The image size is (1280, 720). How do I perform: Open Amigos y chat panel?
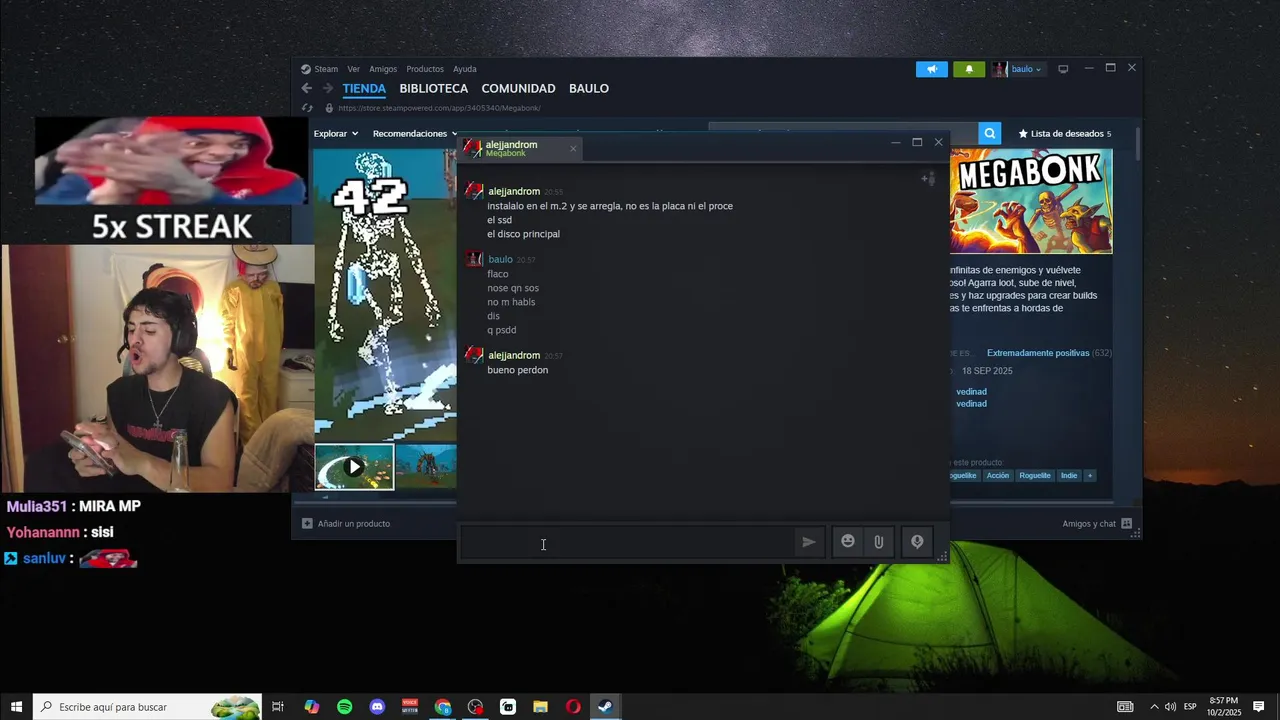click(1097, 523)
